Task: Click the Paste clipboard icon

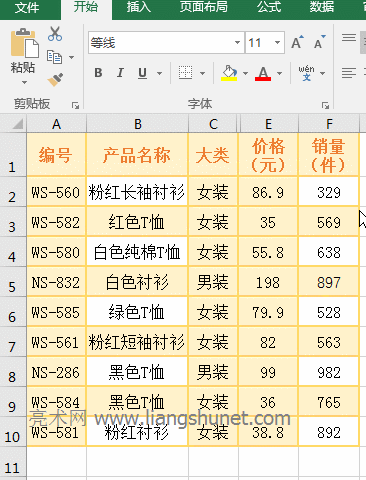Action: click(24, 42)
